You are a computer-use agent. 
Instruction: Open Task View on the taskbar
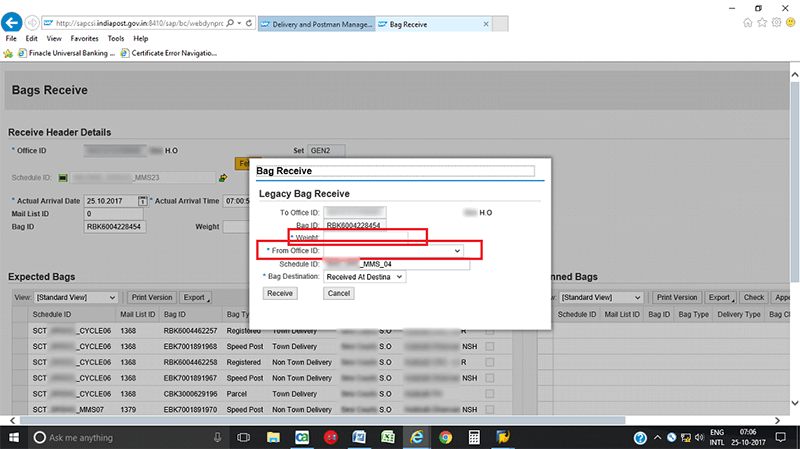pos(243,437)
